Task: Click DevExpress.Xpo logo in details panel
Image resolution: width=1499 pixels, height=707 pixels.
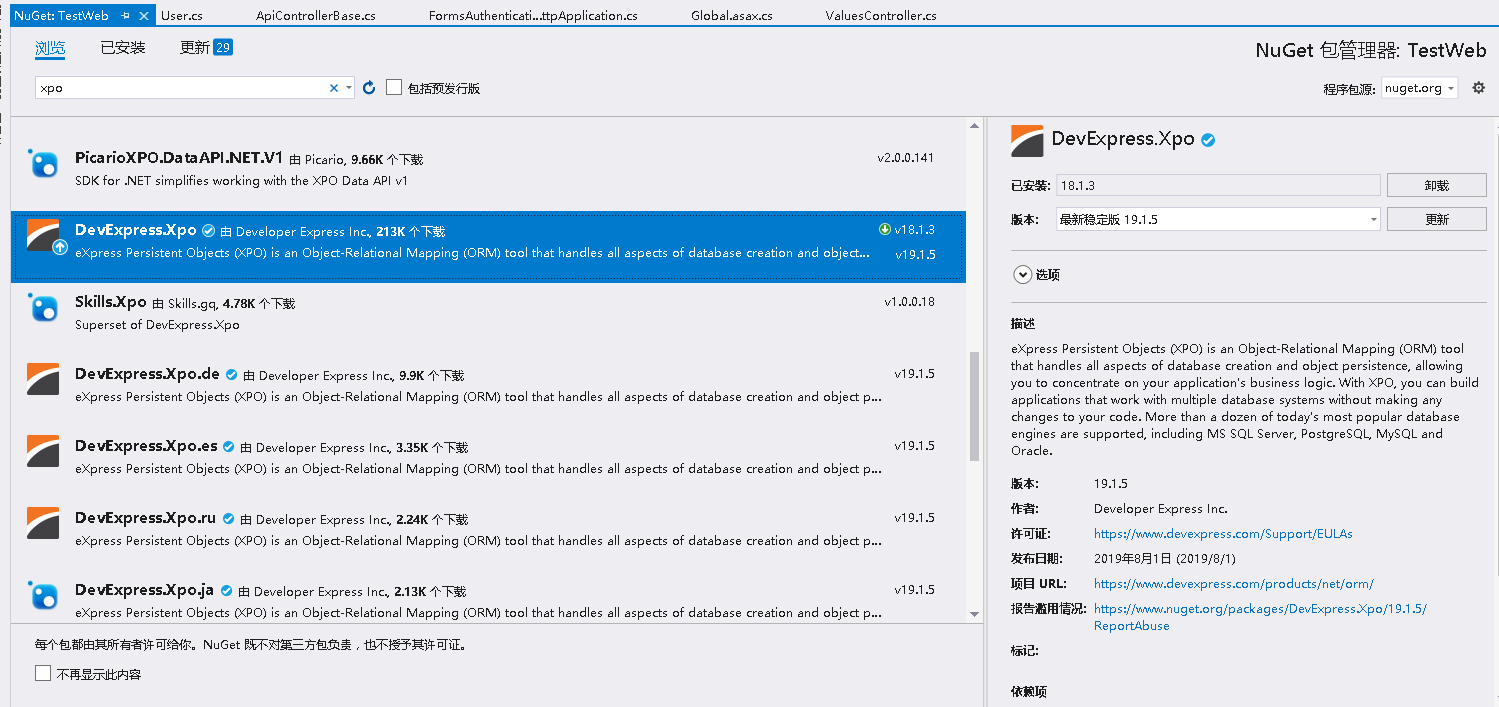Action: [x=1027, y=141]
